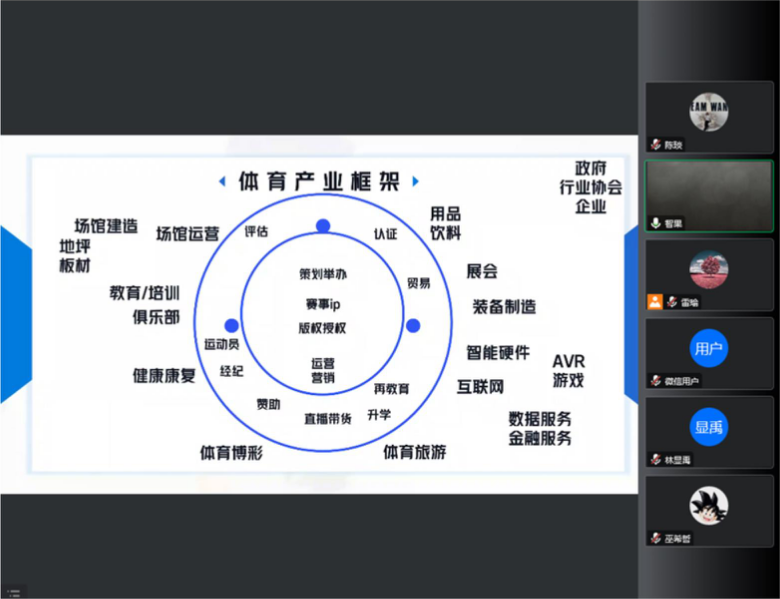The image size is (780, 599).
Task: Click the blue dot on ring's right side
Action: [413, 326]
